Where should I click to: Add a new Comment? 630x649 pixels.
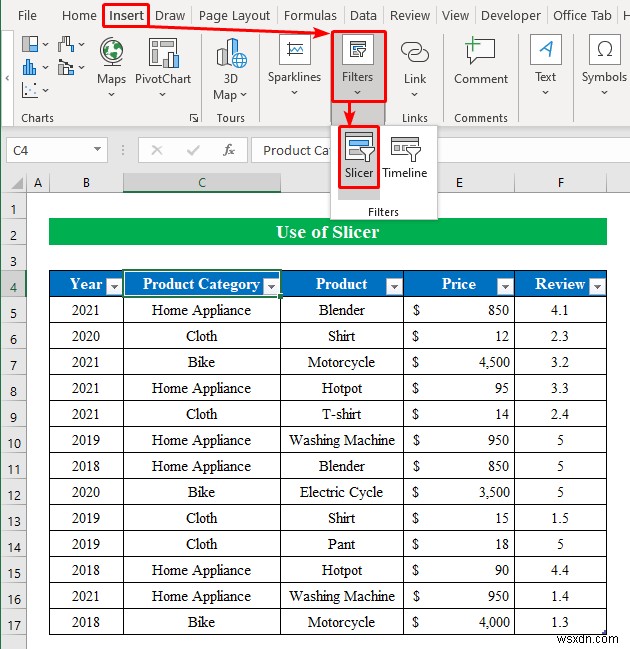coord(481,60)
